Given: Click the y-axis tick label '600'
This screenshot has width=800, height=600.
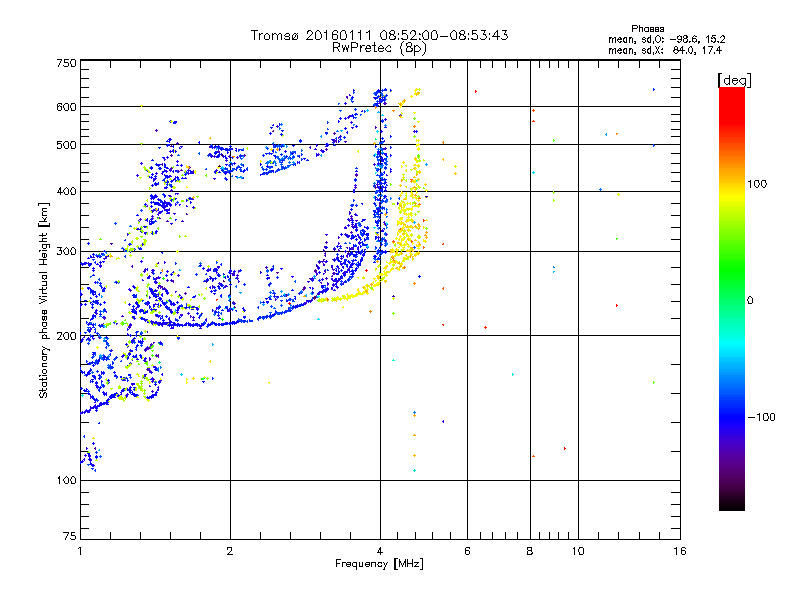Looking at the screenshot, I should (67, 107).
